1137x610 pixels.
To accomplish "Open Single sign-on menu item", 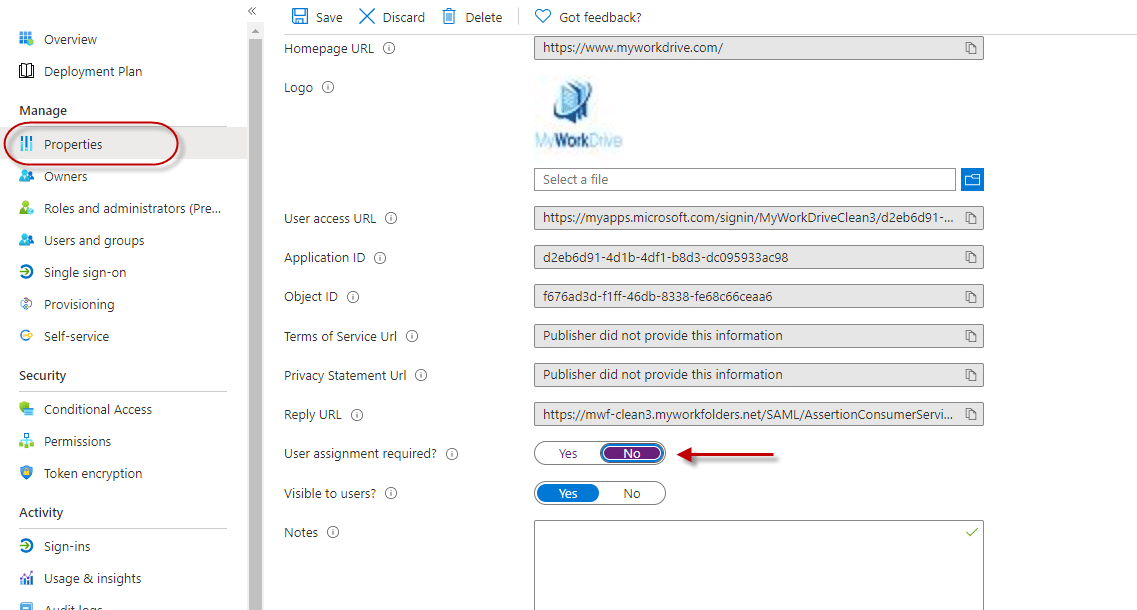I will click(x=85, y=272).
